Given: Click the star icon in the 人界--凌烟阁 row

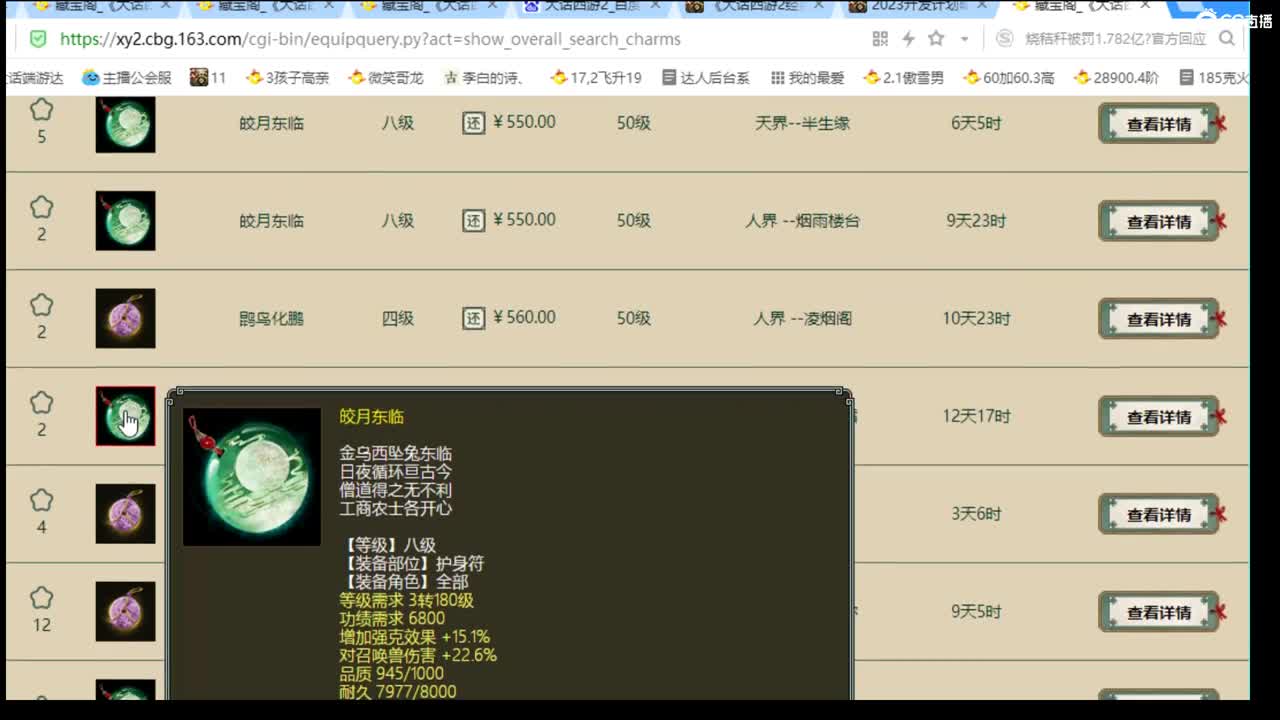Looking at the screenshot, I should click(41, 305).
